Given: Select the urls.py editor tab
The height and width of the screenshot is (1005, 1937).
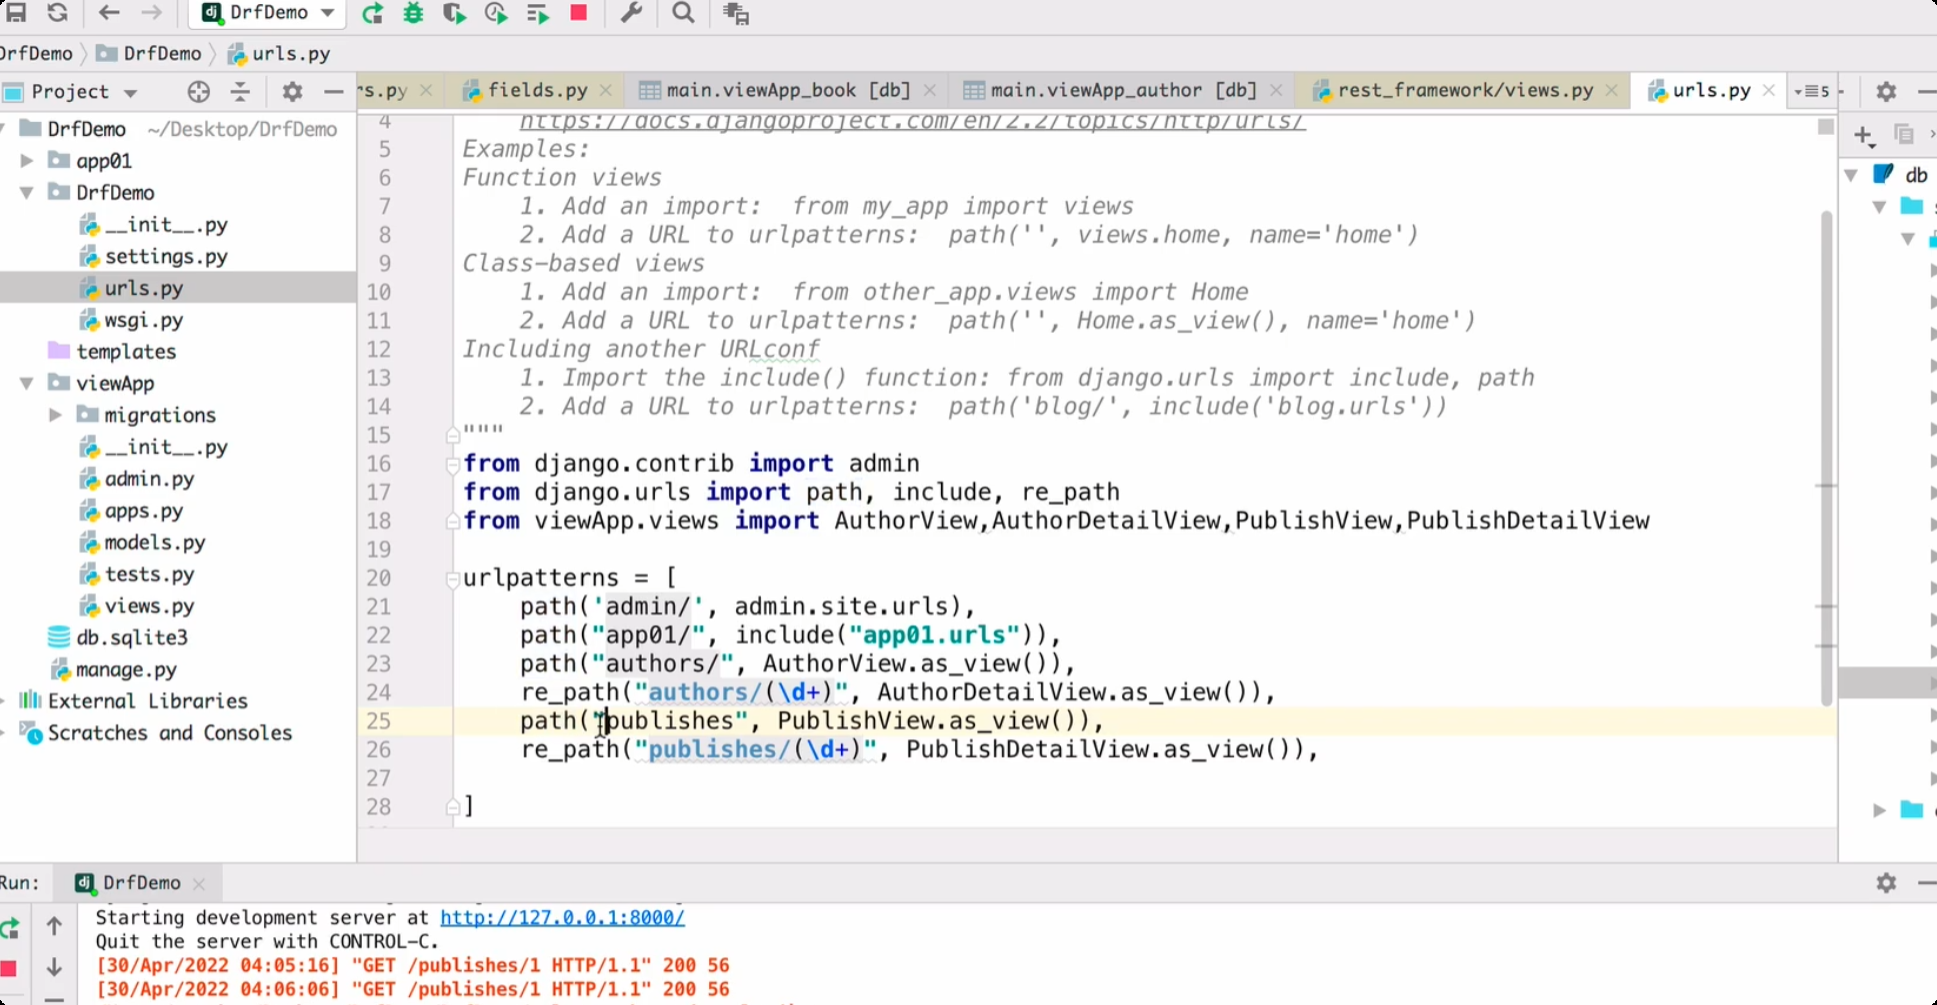Looking at the screenshot, I should (1711, 90).
